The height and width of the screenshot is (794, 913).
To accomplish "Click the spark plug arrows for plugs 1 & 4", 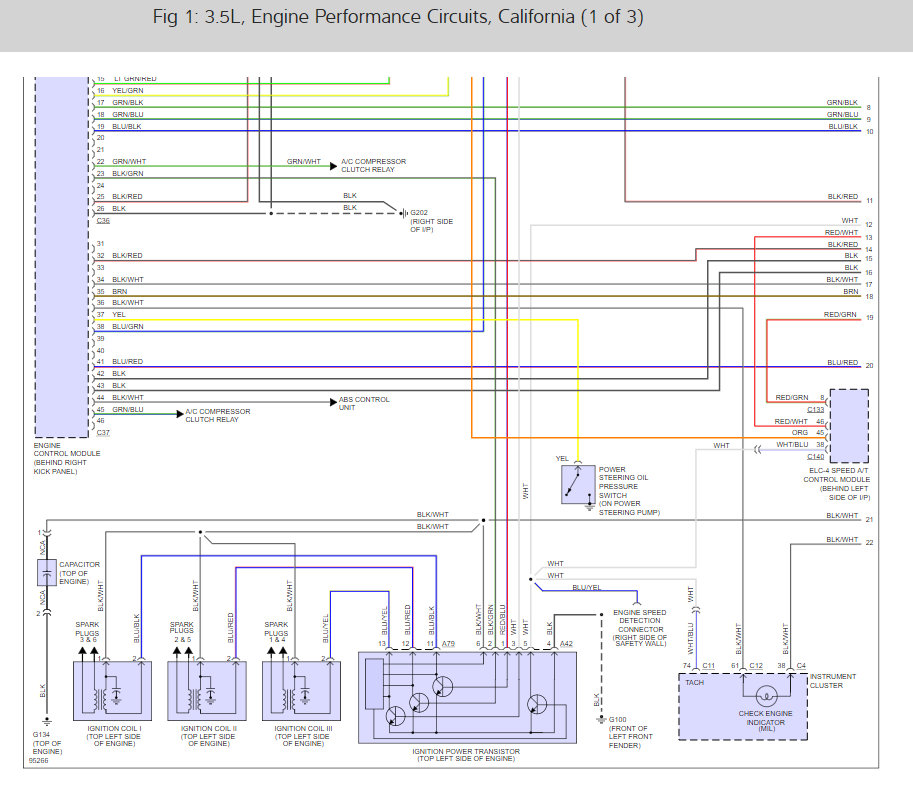I will (277, 654).
